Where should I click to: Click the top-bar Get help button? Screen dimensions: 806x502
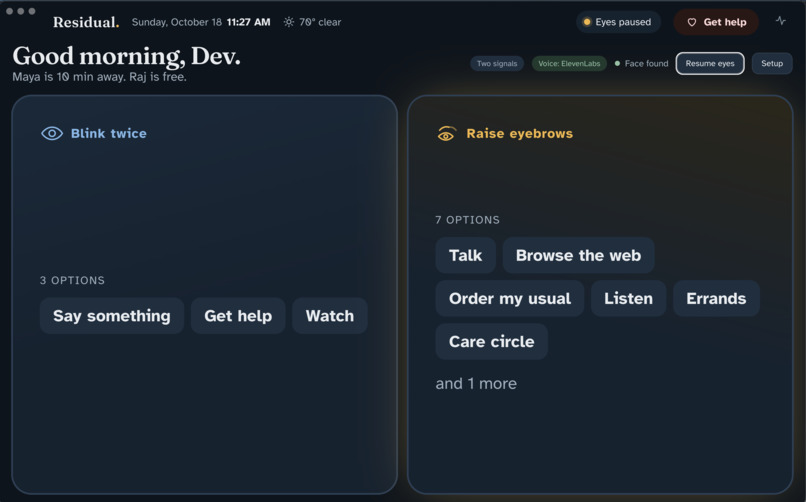pos(716,22)
